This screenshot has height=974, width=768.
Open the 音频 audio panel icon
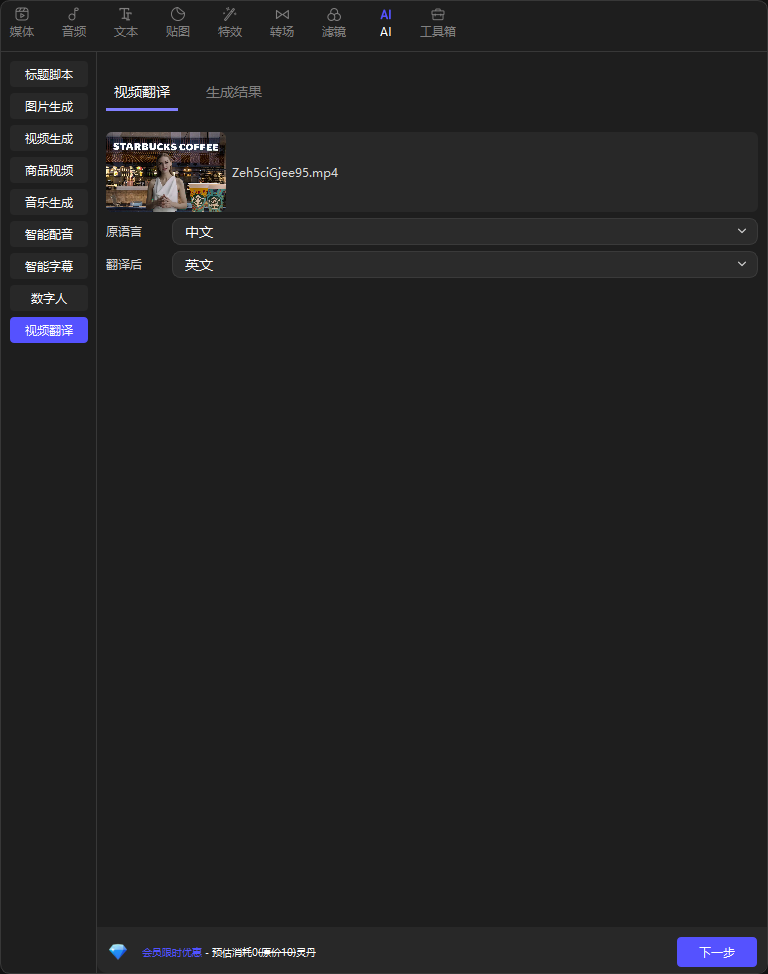click(x=74, y=15)
